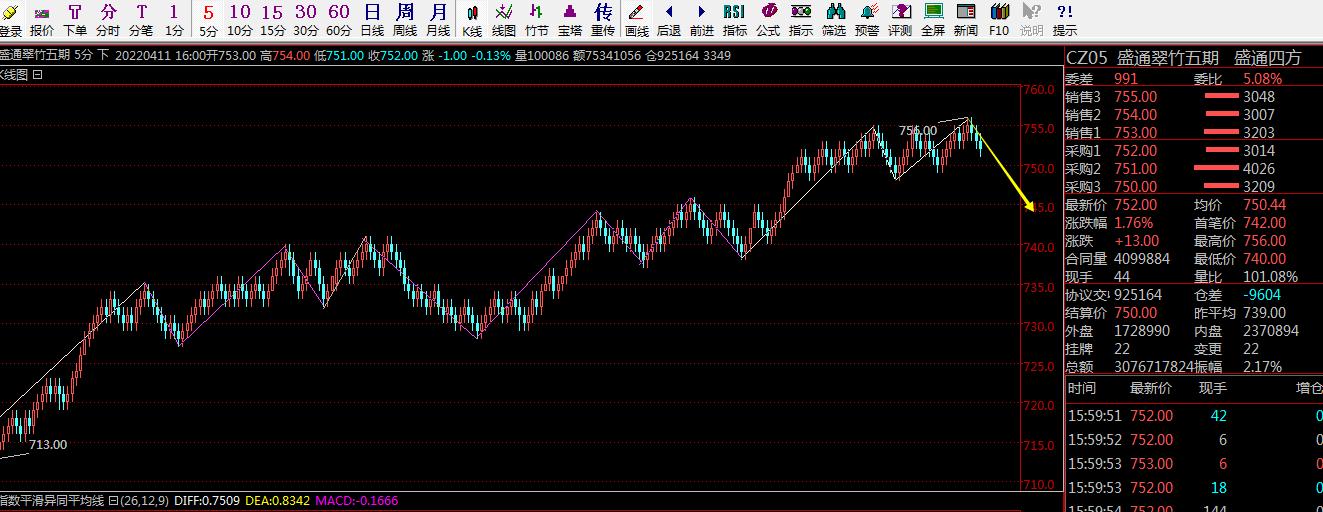
Task: Switch to 竹节 bar chart style
Action: click(537, 18)
